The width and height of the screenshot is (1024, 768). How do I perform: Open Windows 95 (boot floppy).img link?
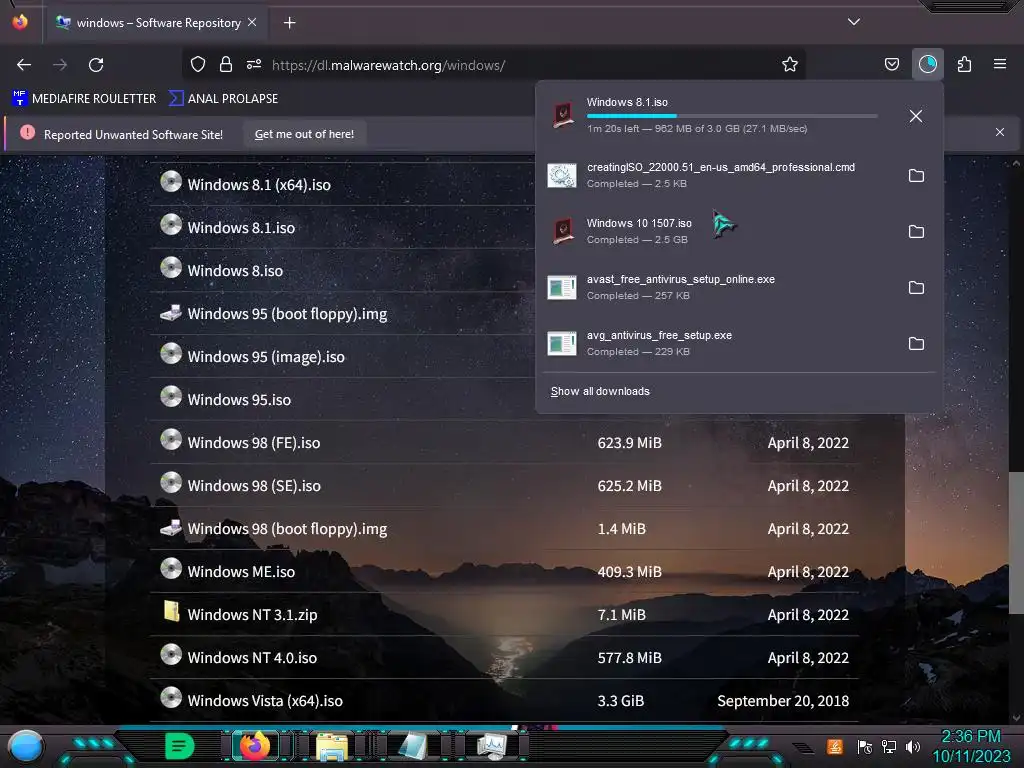(287, 314)
